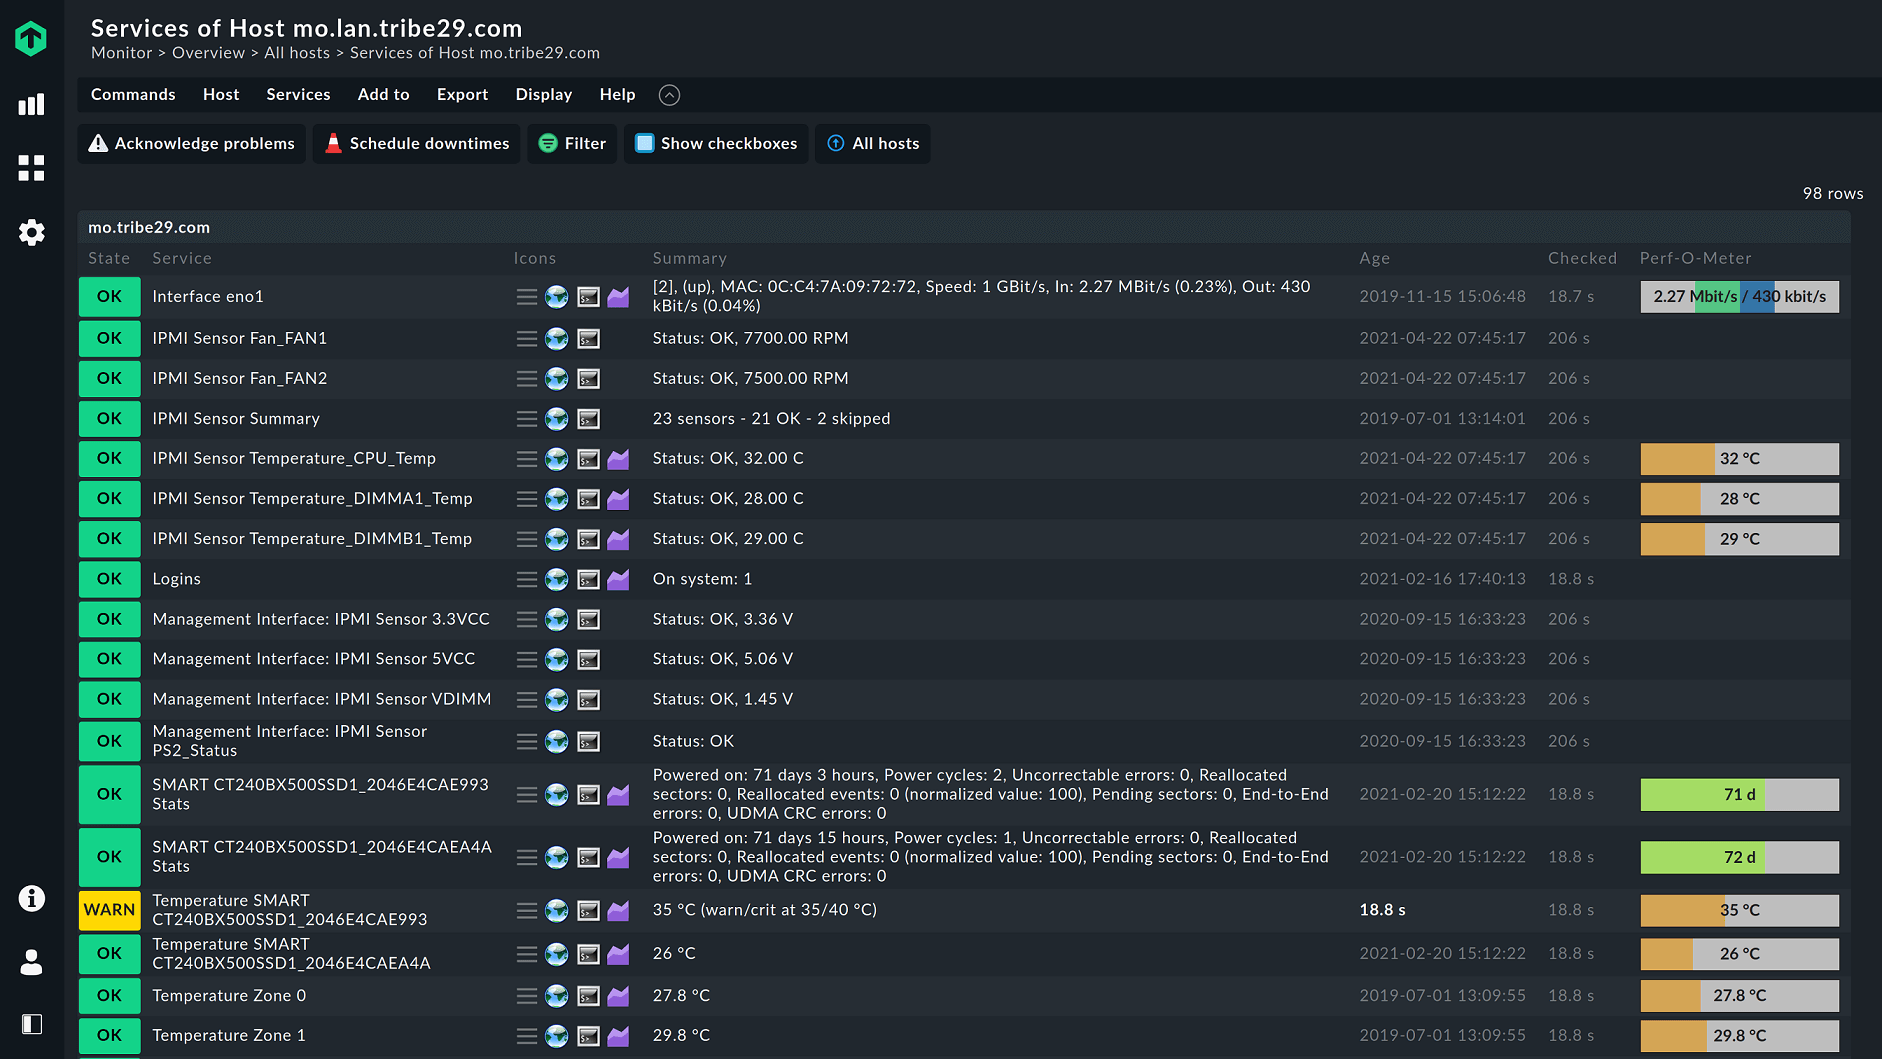Open graph icon for SMART 2046E4CAE993 Stats
The height and width of the screenshot is (1059, 1882).
coord(619,795)
